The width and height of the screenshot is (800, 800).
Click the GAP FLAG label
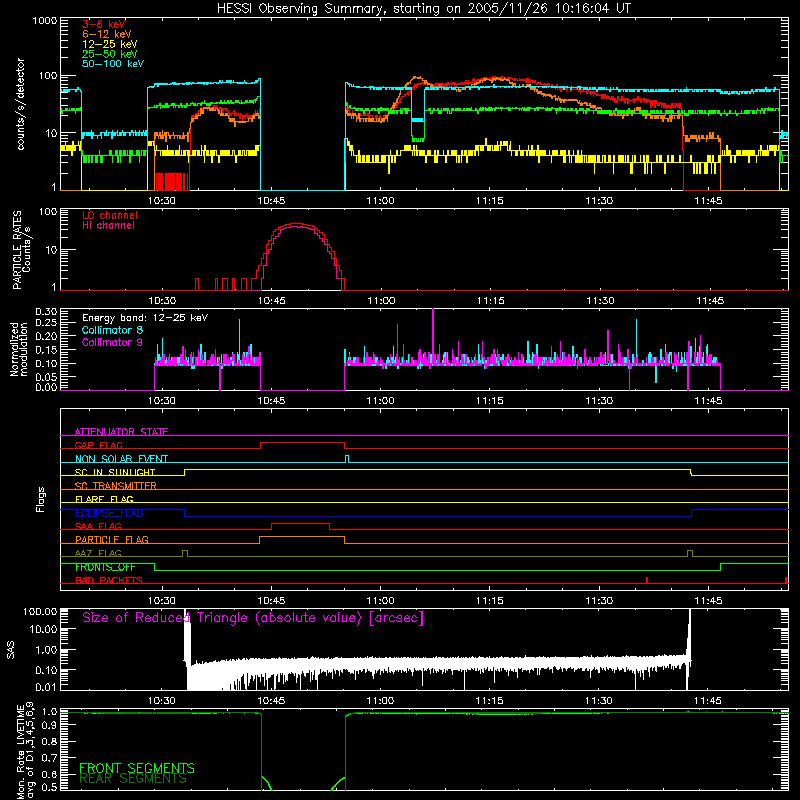98,445
